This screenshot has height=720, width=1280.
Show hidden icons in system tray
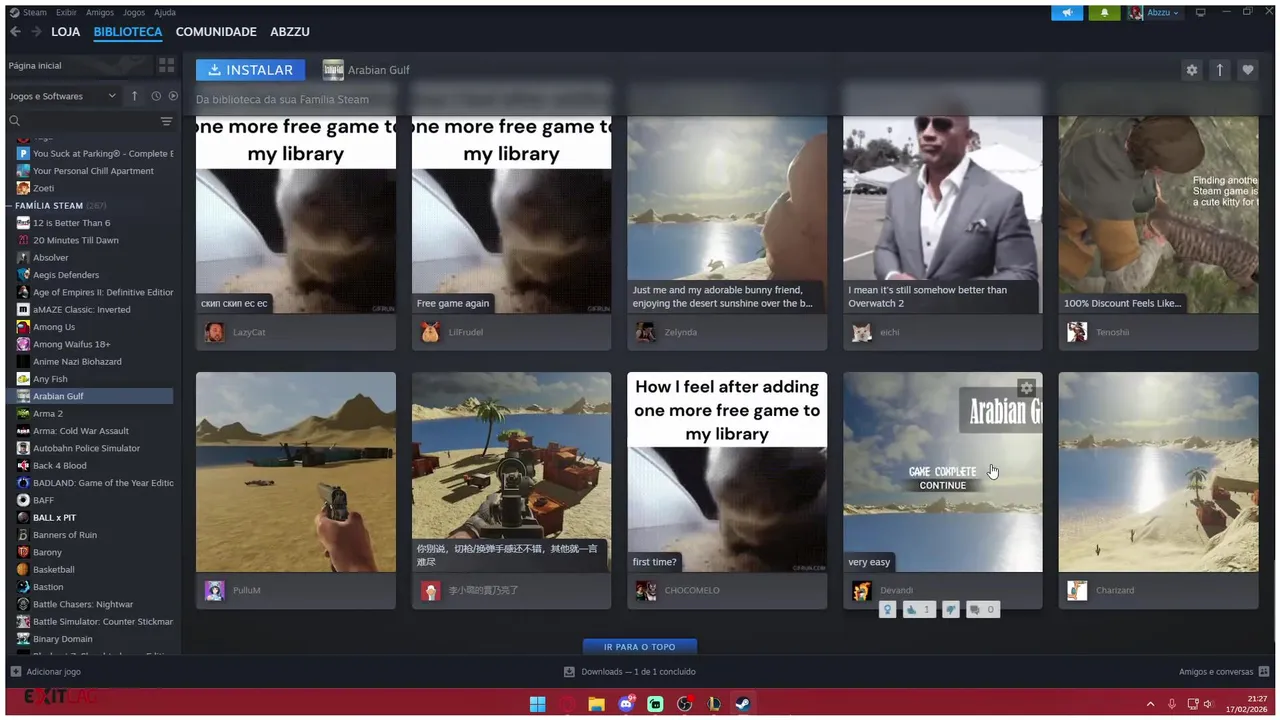tap(1150, 704)
